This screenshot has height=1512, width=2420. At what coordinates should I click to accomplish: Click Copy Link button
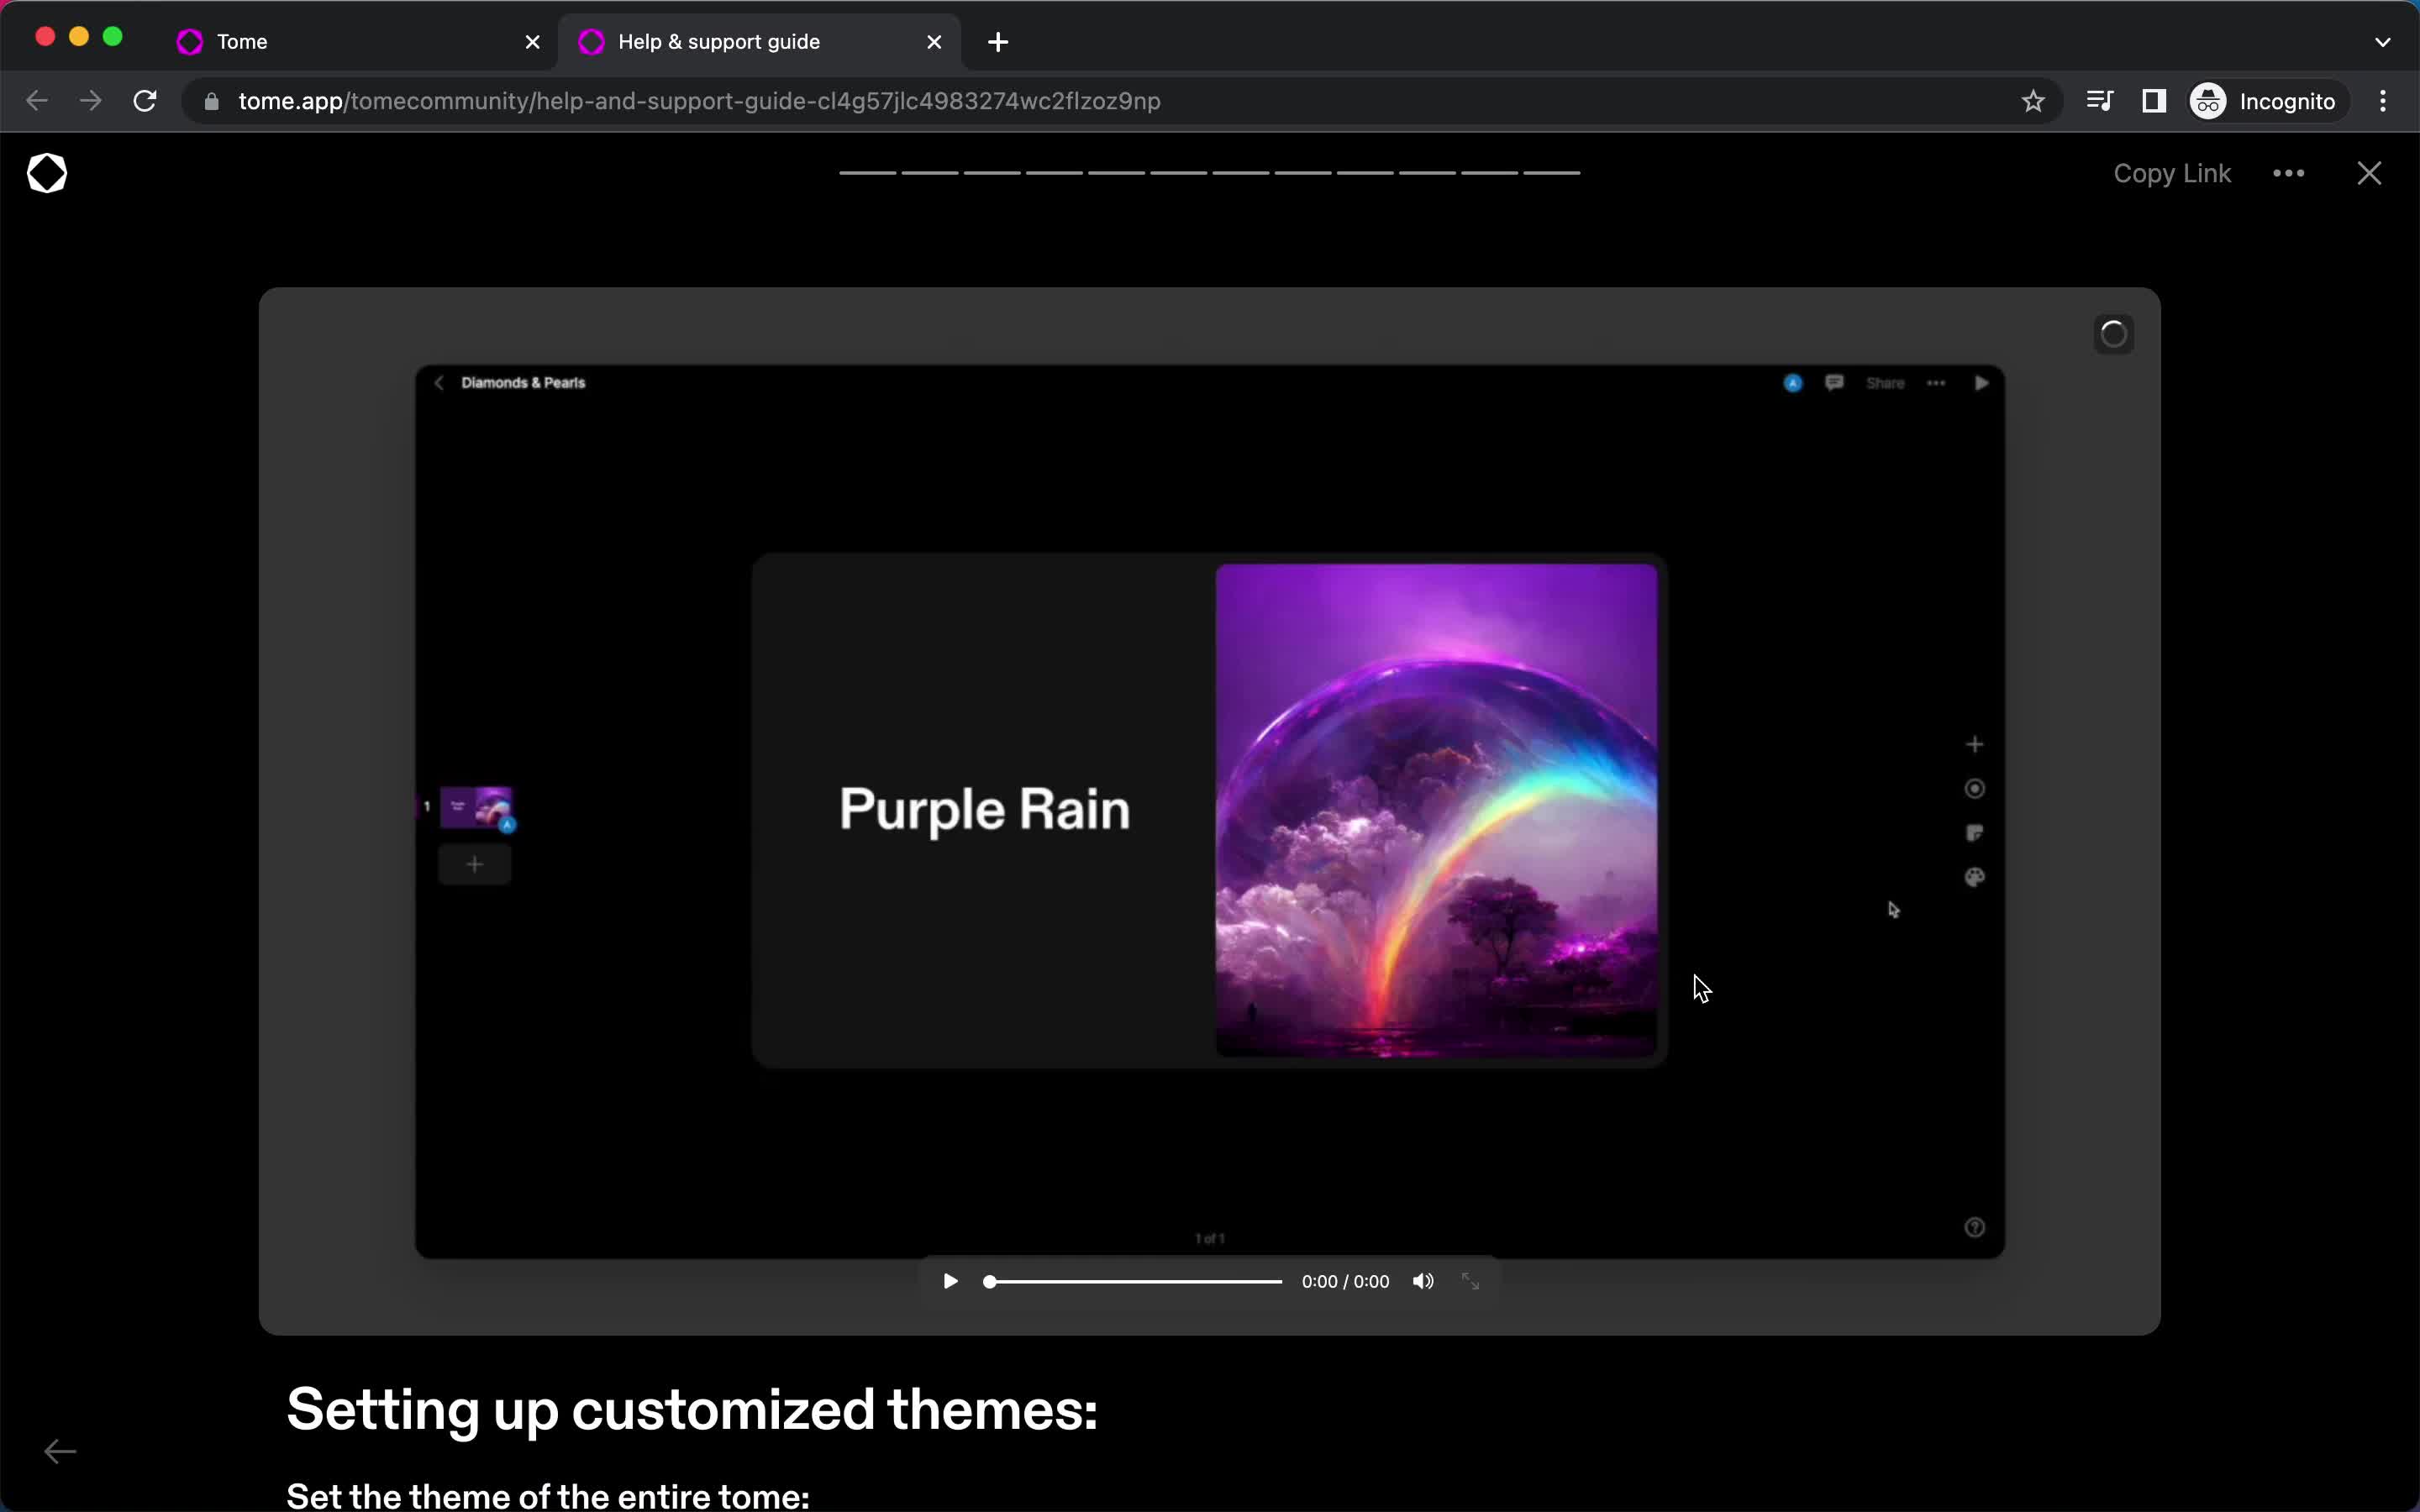(2171, 173)
